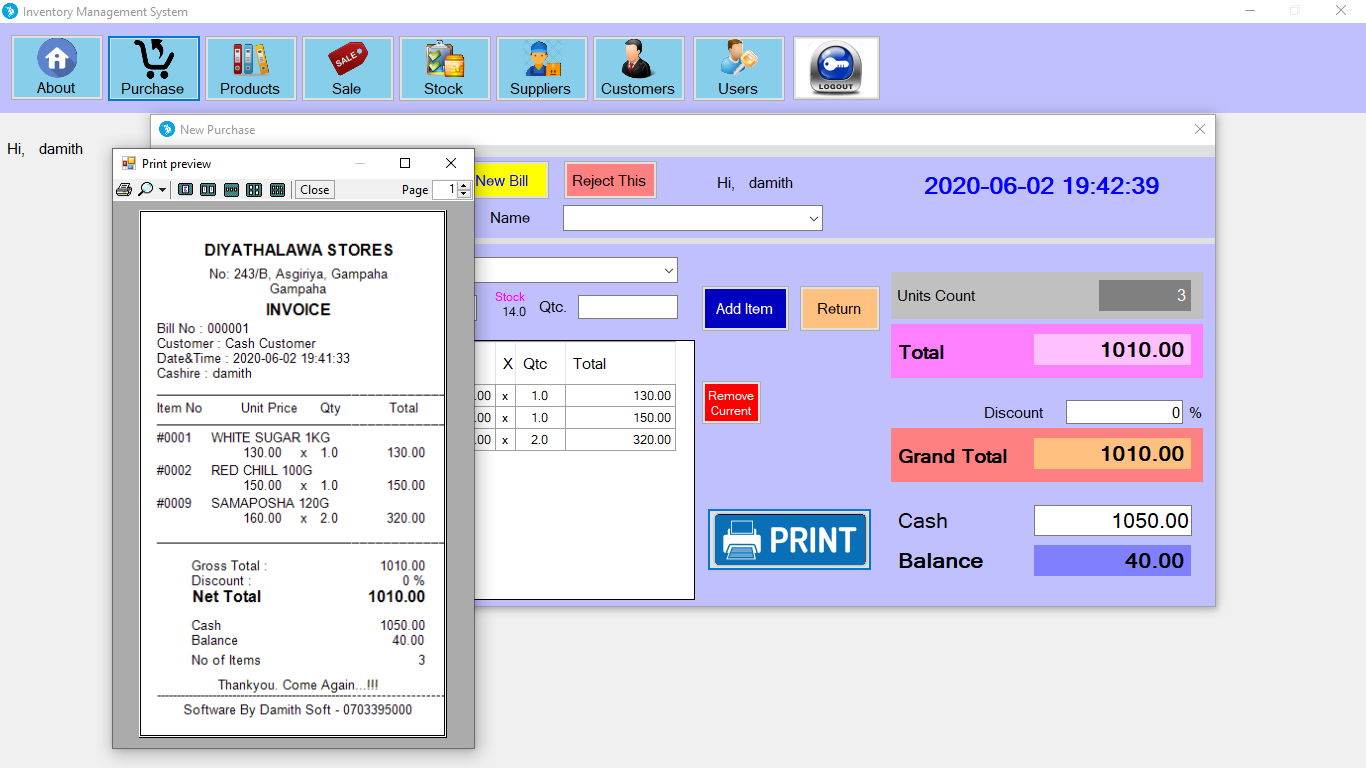Open the zoom level dropdown in print preview
Viewport: 1366px width, 768px height.
(160, 189)
